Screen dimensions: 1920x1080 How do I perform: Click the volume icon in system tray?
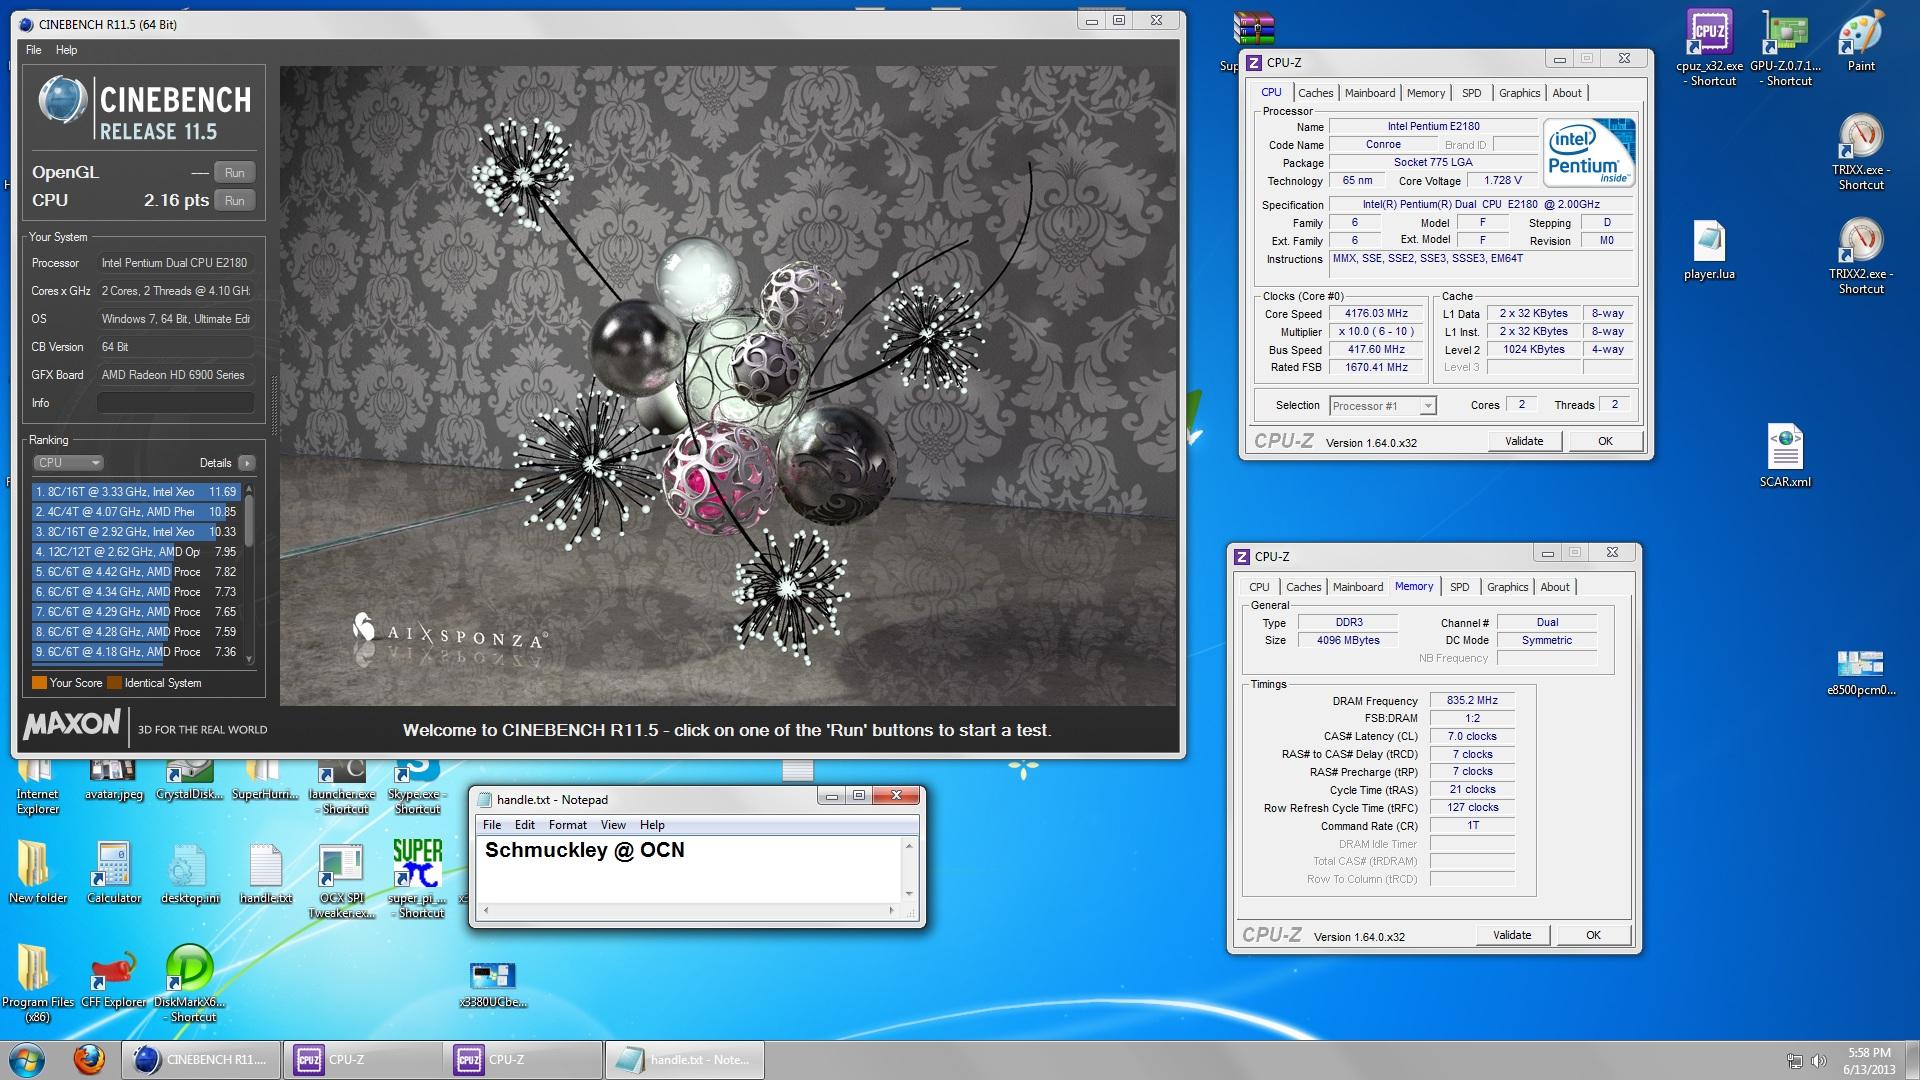click(1819, 1061)
